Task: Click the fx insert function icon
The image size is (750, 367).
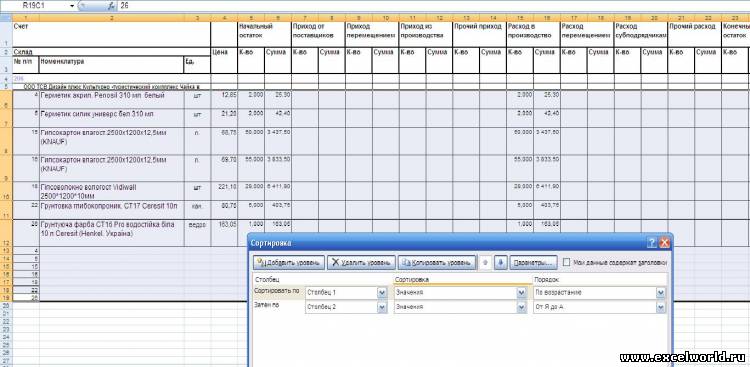Action: click(111, 6)
